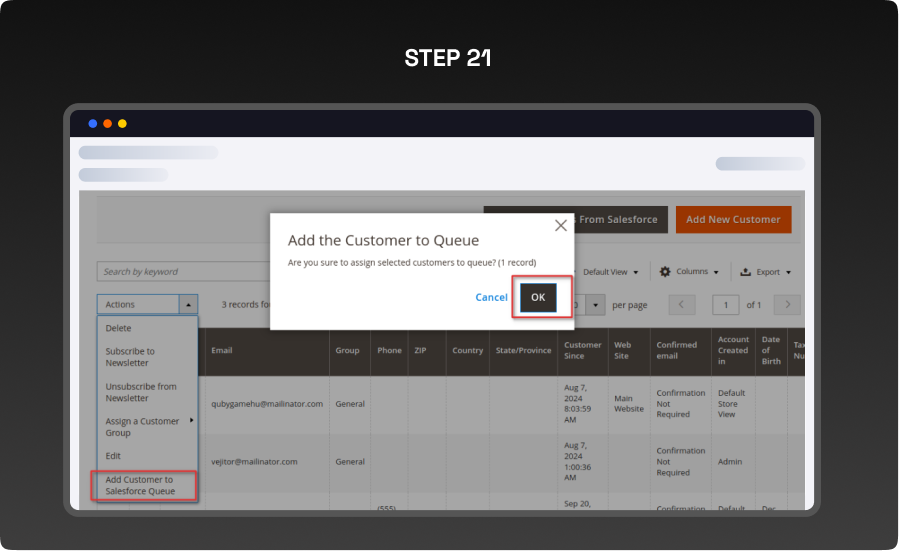
Task: Select Edit from the Actions menu
Action: [x=114, y=456]
